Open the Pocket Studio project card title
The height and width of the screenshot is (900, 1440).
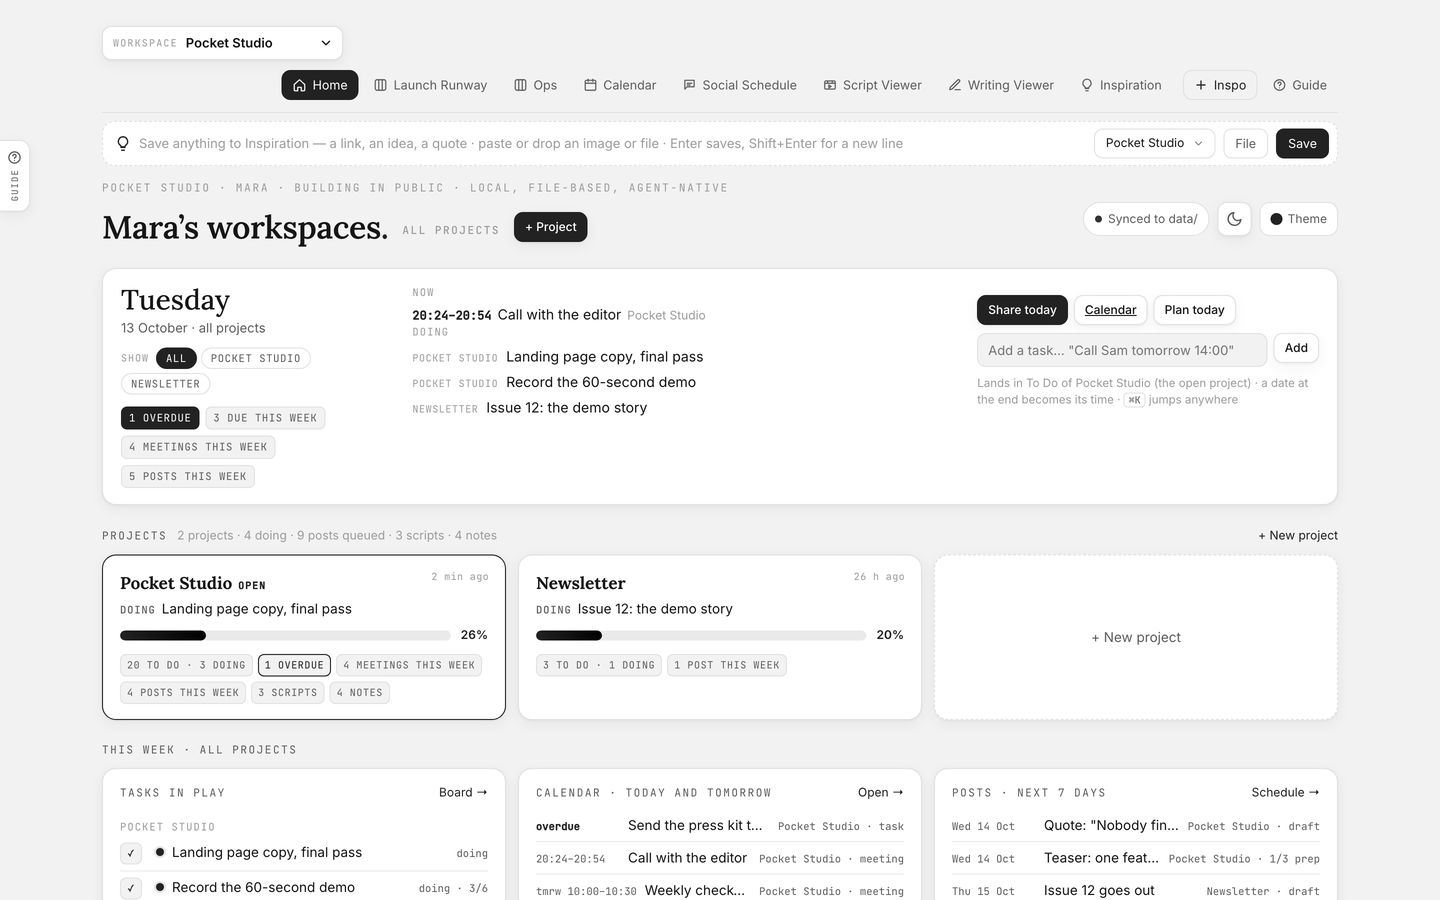coord(176,583)
